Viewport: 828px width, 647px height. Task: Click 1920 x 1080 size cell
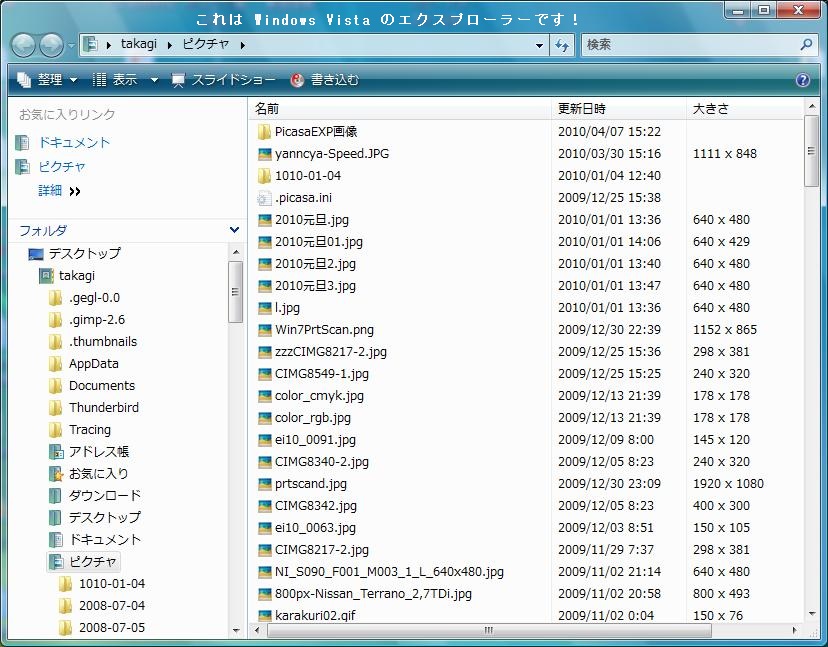coord(728,484)
